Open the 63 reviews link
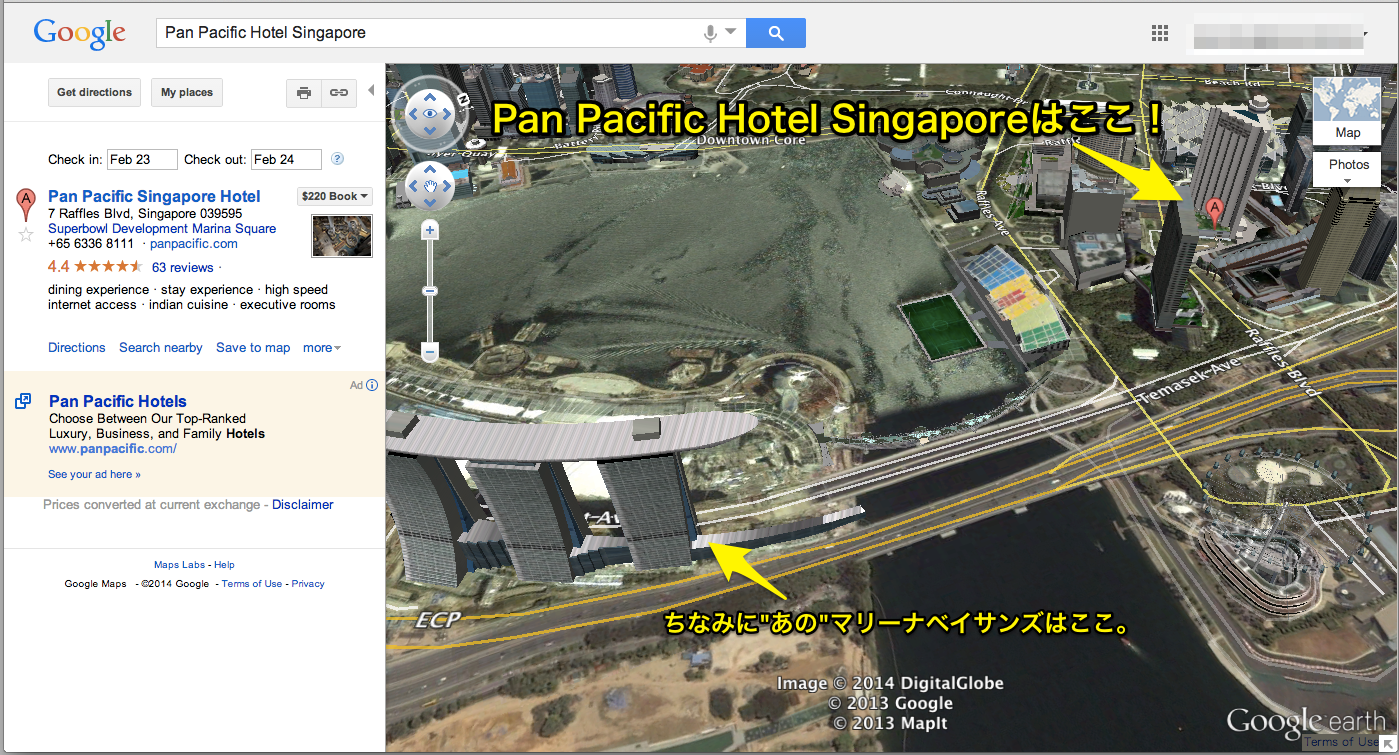 182,267
